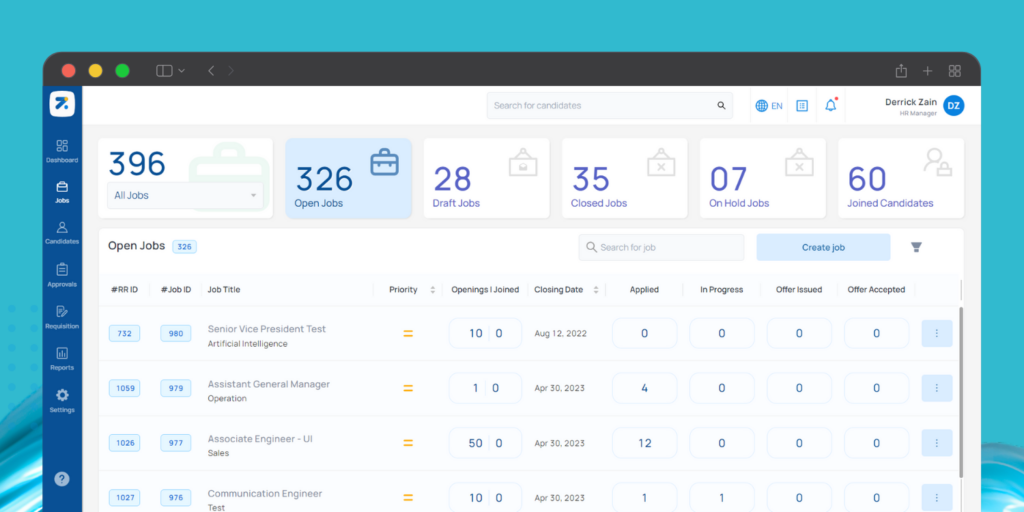Viewport: 1024px width, 512px height.
Task: Select the Closed Jobs card
Action: tap(624, 178)
